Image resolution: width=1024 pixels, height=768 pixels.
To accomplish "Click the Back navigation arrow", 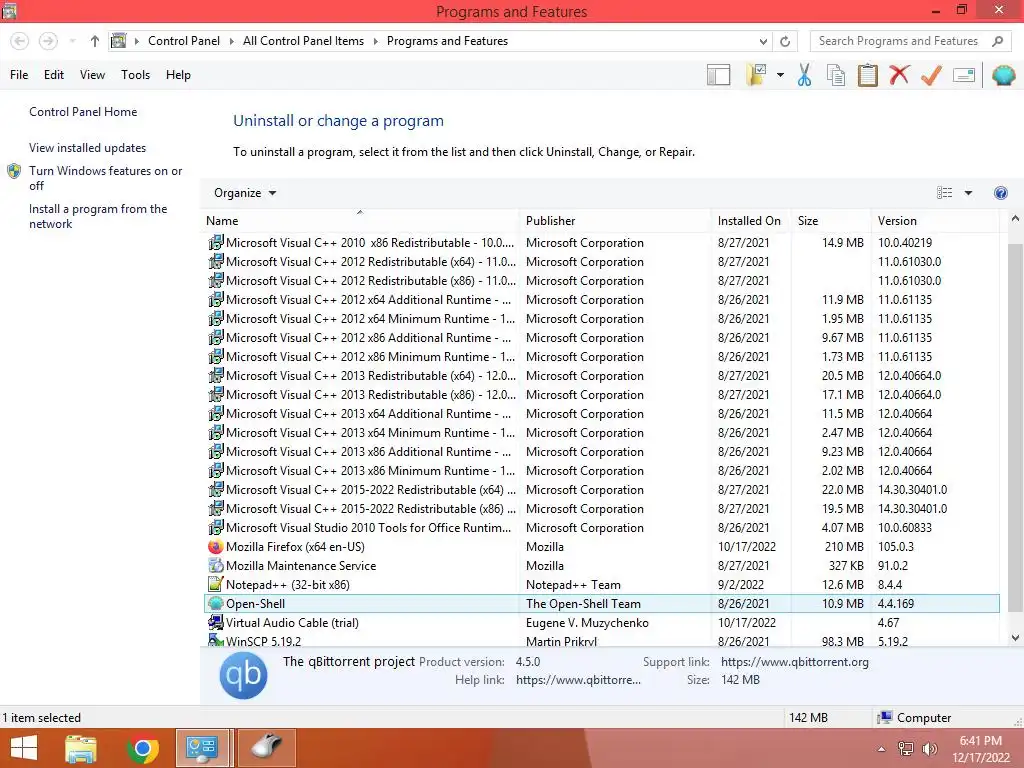I will click(x=20, y=41).
